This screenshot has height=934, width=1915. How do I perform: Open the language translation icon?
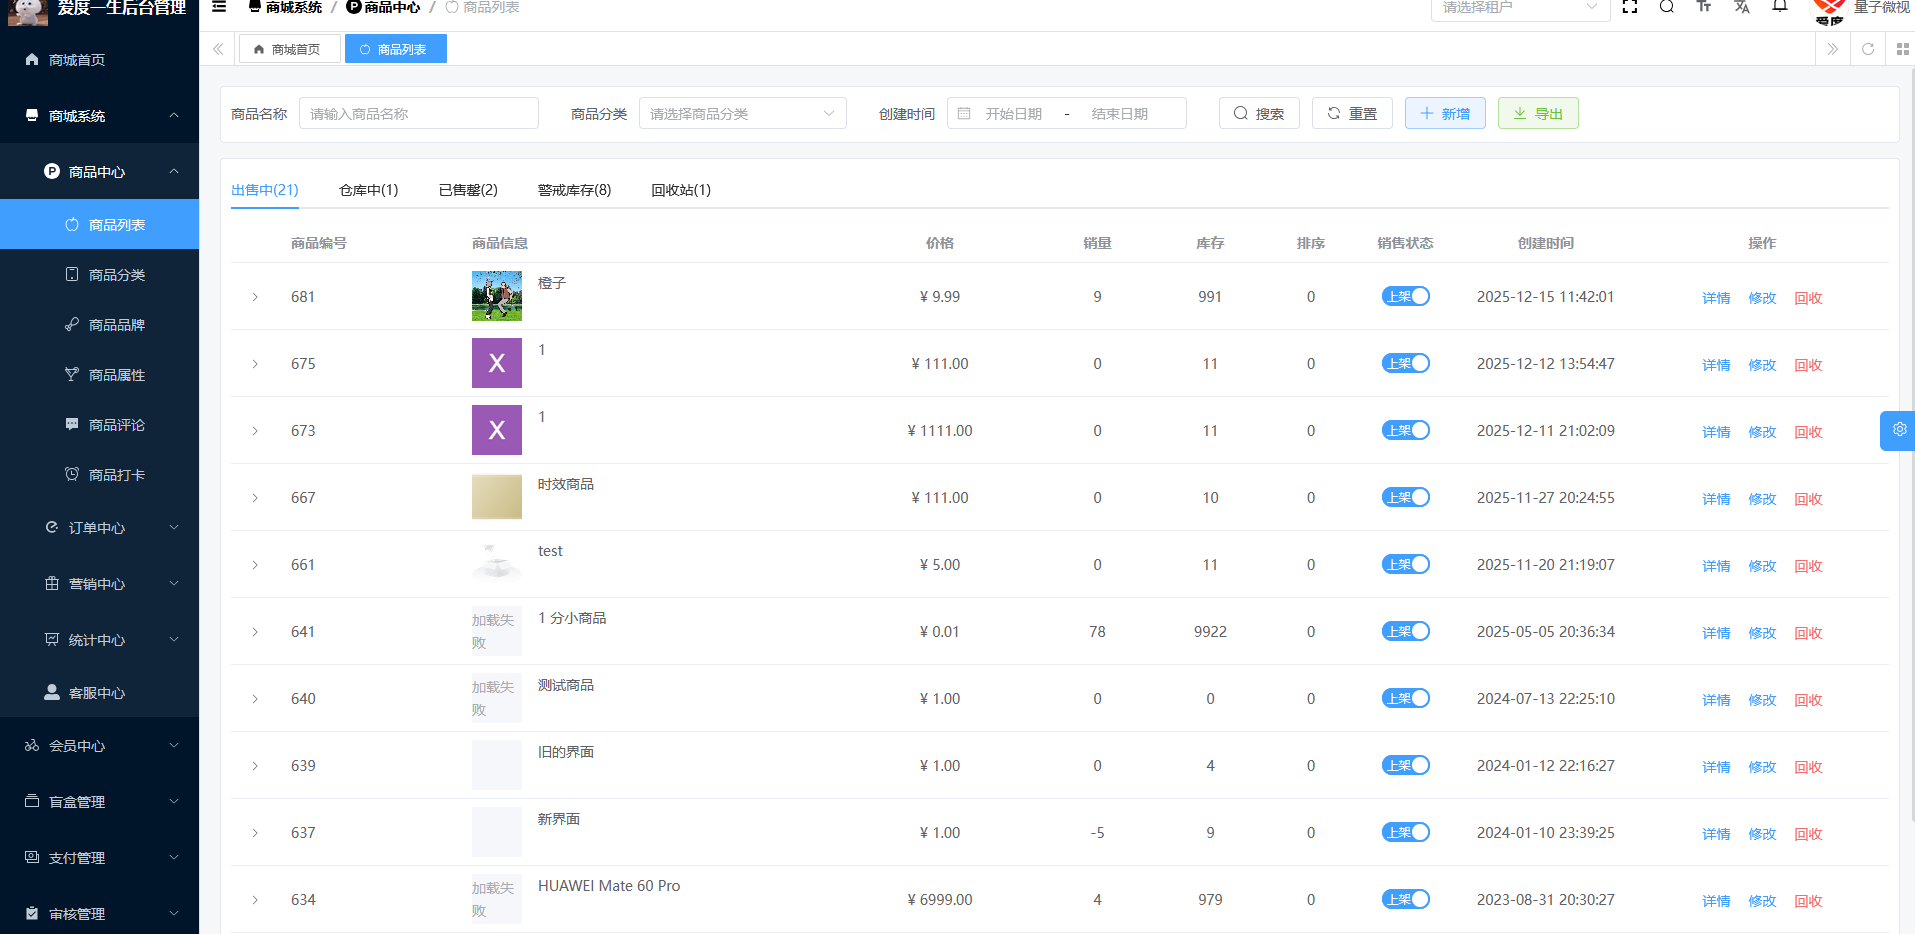(x=1742, y=7)
